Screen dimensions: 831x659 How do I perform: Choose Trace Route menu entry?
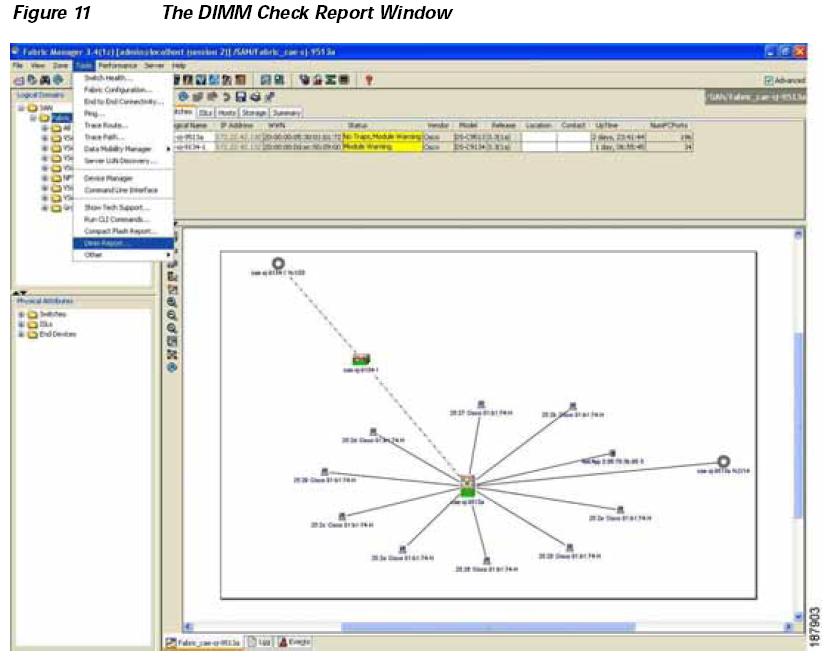[123, 125]
